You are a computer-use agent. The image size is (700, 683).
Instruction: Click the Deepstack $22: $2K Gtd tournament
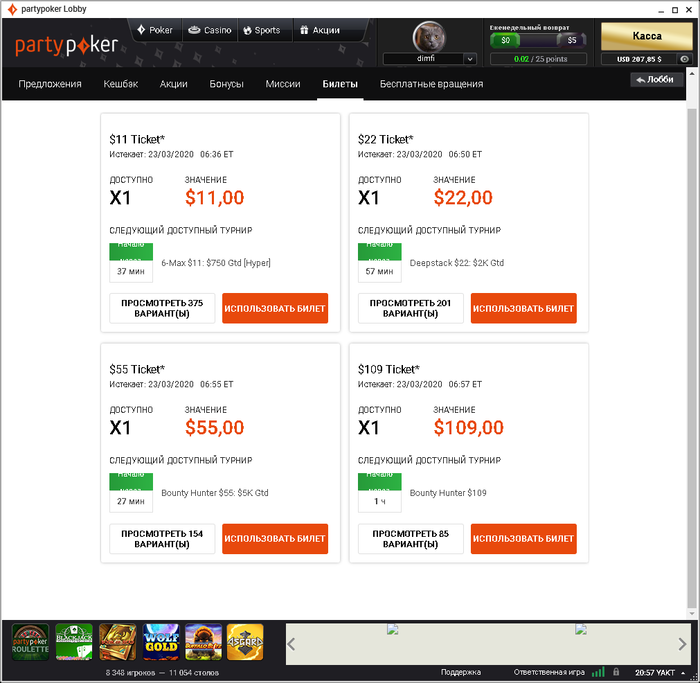coord(457,263)
